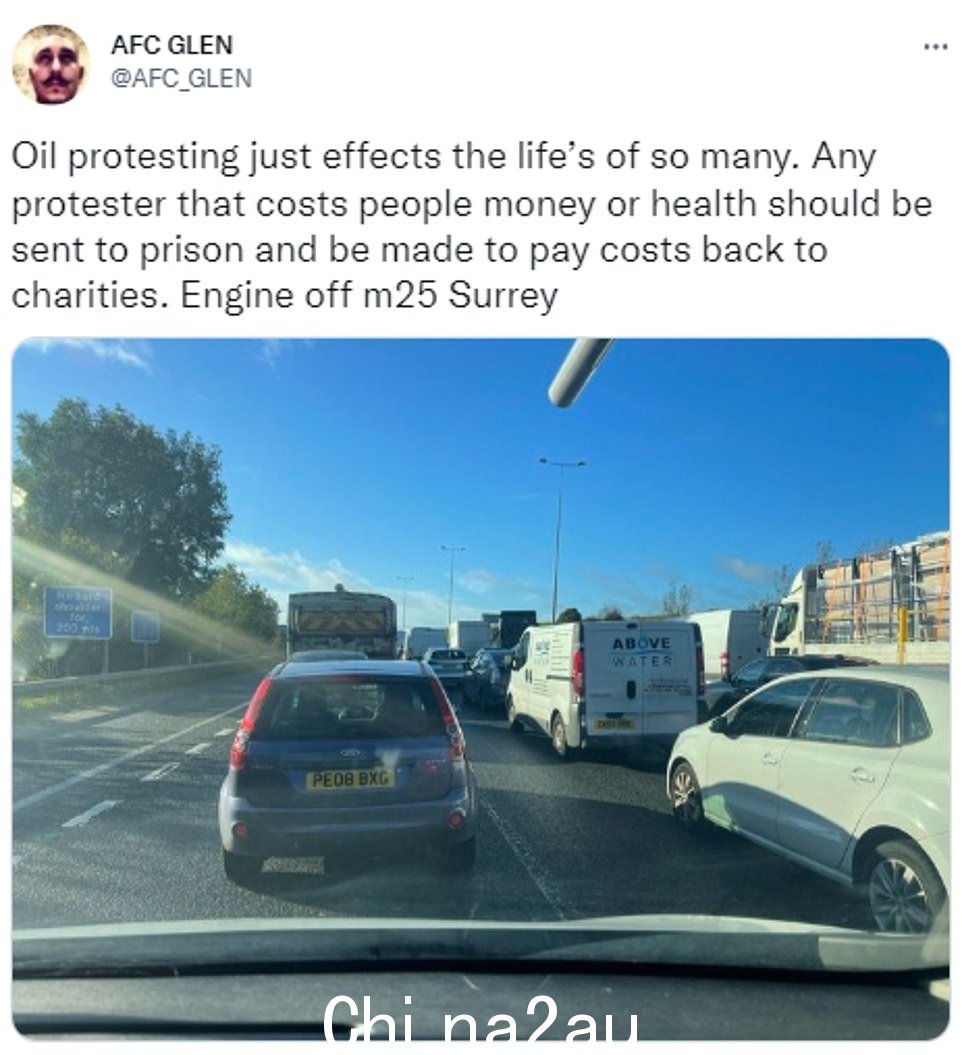Click the Above Water van in the photo
This screenshot has width=962, height=1055.
(604, 684)
